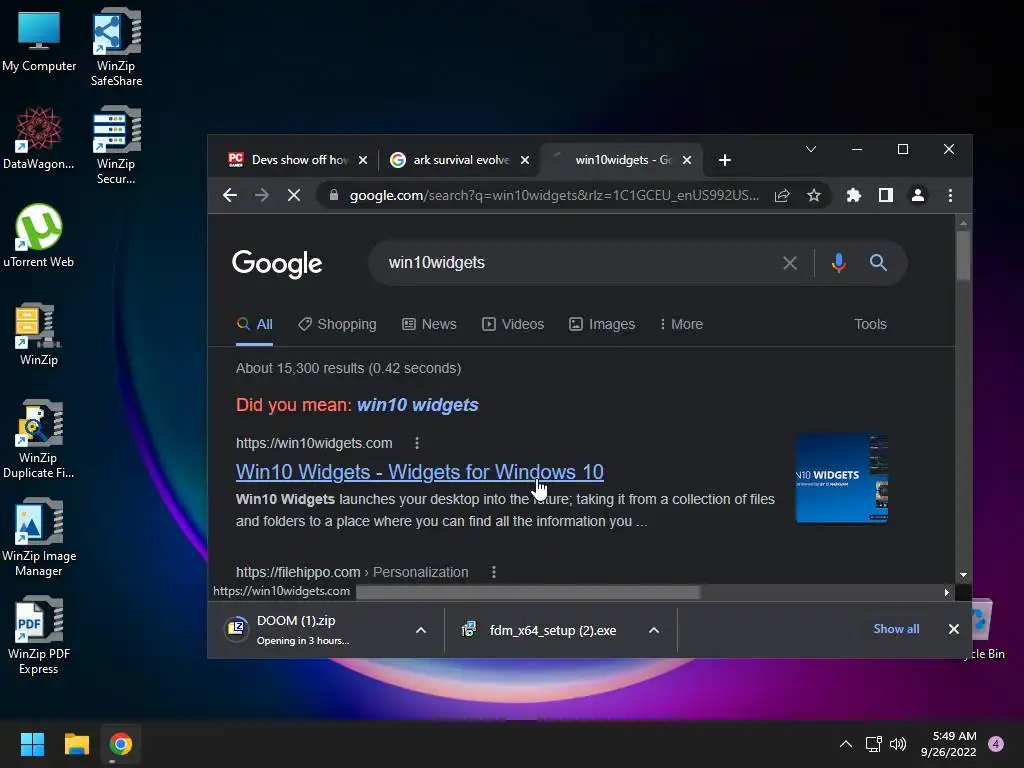Click the horizontal scrollbar right arrow
This screenshot has width=1024, height=768.
[x=946, y=592]
